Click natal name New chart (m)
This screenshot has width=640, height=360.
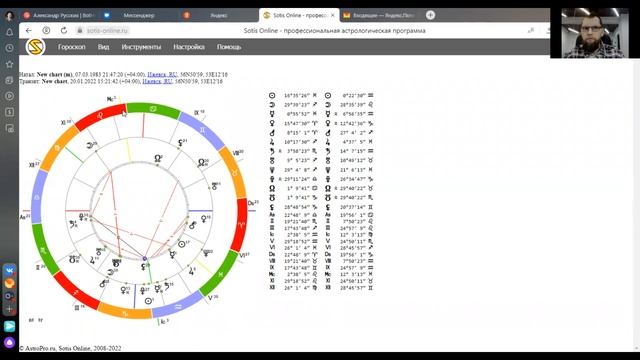click(55, 75)
